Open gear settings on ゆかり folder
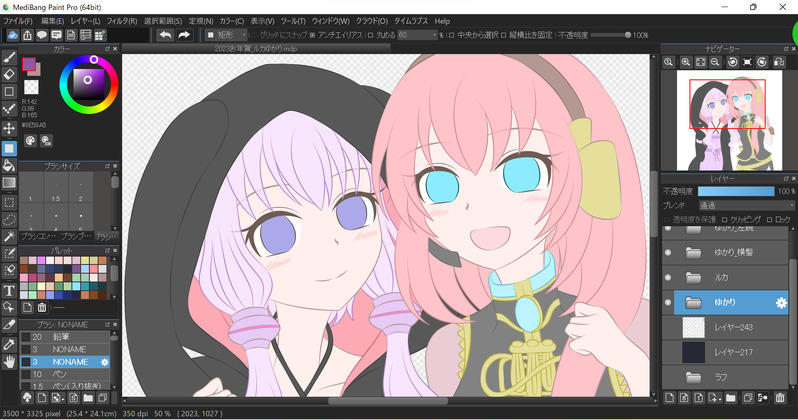798x420 pixels. pyautogui.click(x=781, y=303)
